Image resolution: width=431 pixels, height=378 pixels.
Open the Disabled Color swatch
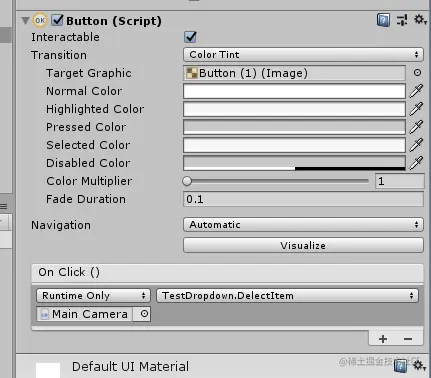[294, 163]
